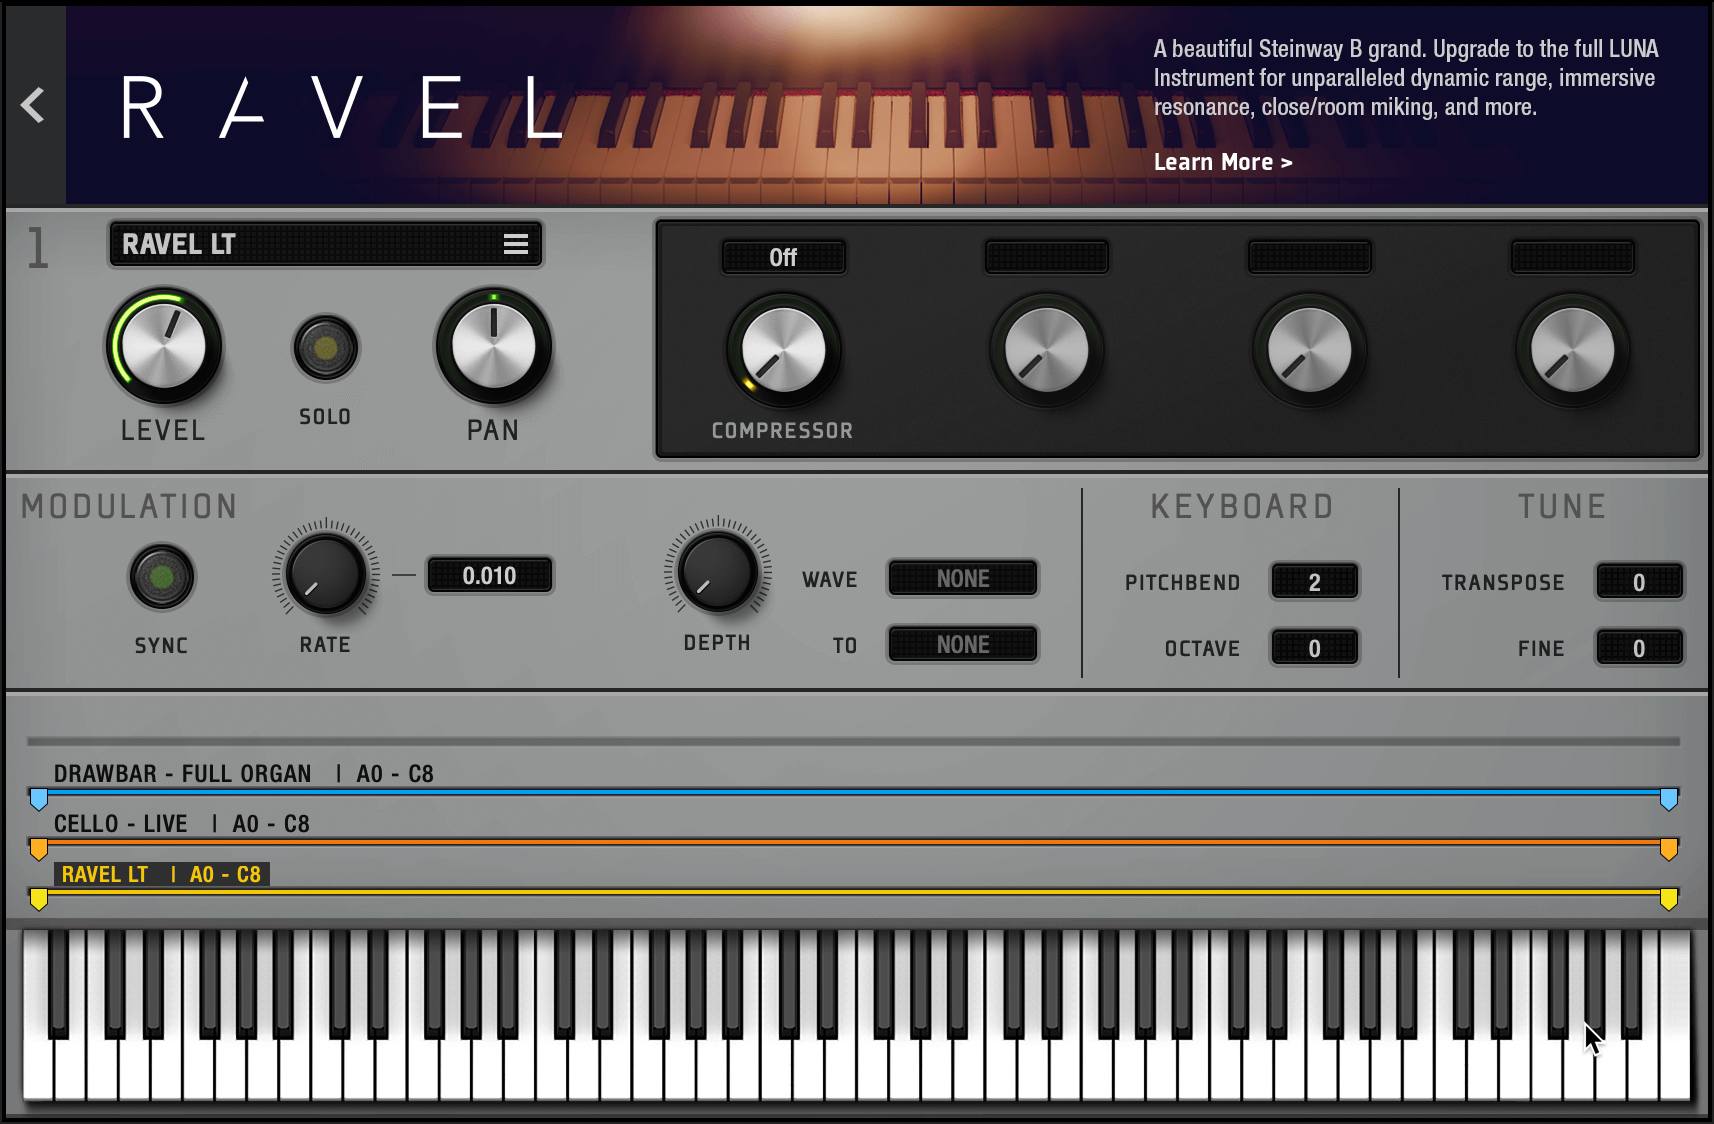Click the PITCHBEND value field

1314,582
